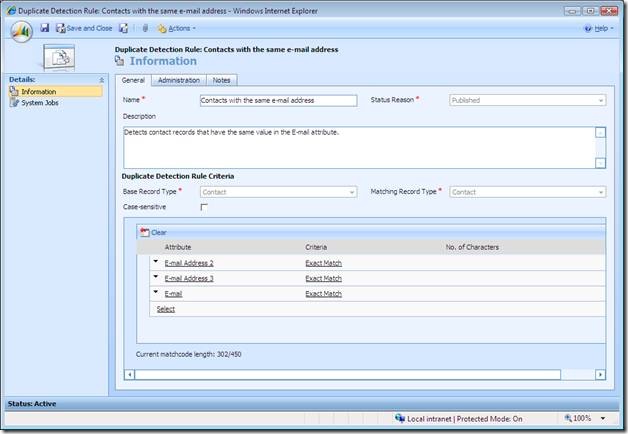Viewport: 628px width, 434px height.
Task: Click the Select link in criteria grid
Action: point(165,309)
